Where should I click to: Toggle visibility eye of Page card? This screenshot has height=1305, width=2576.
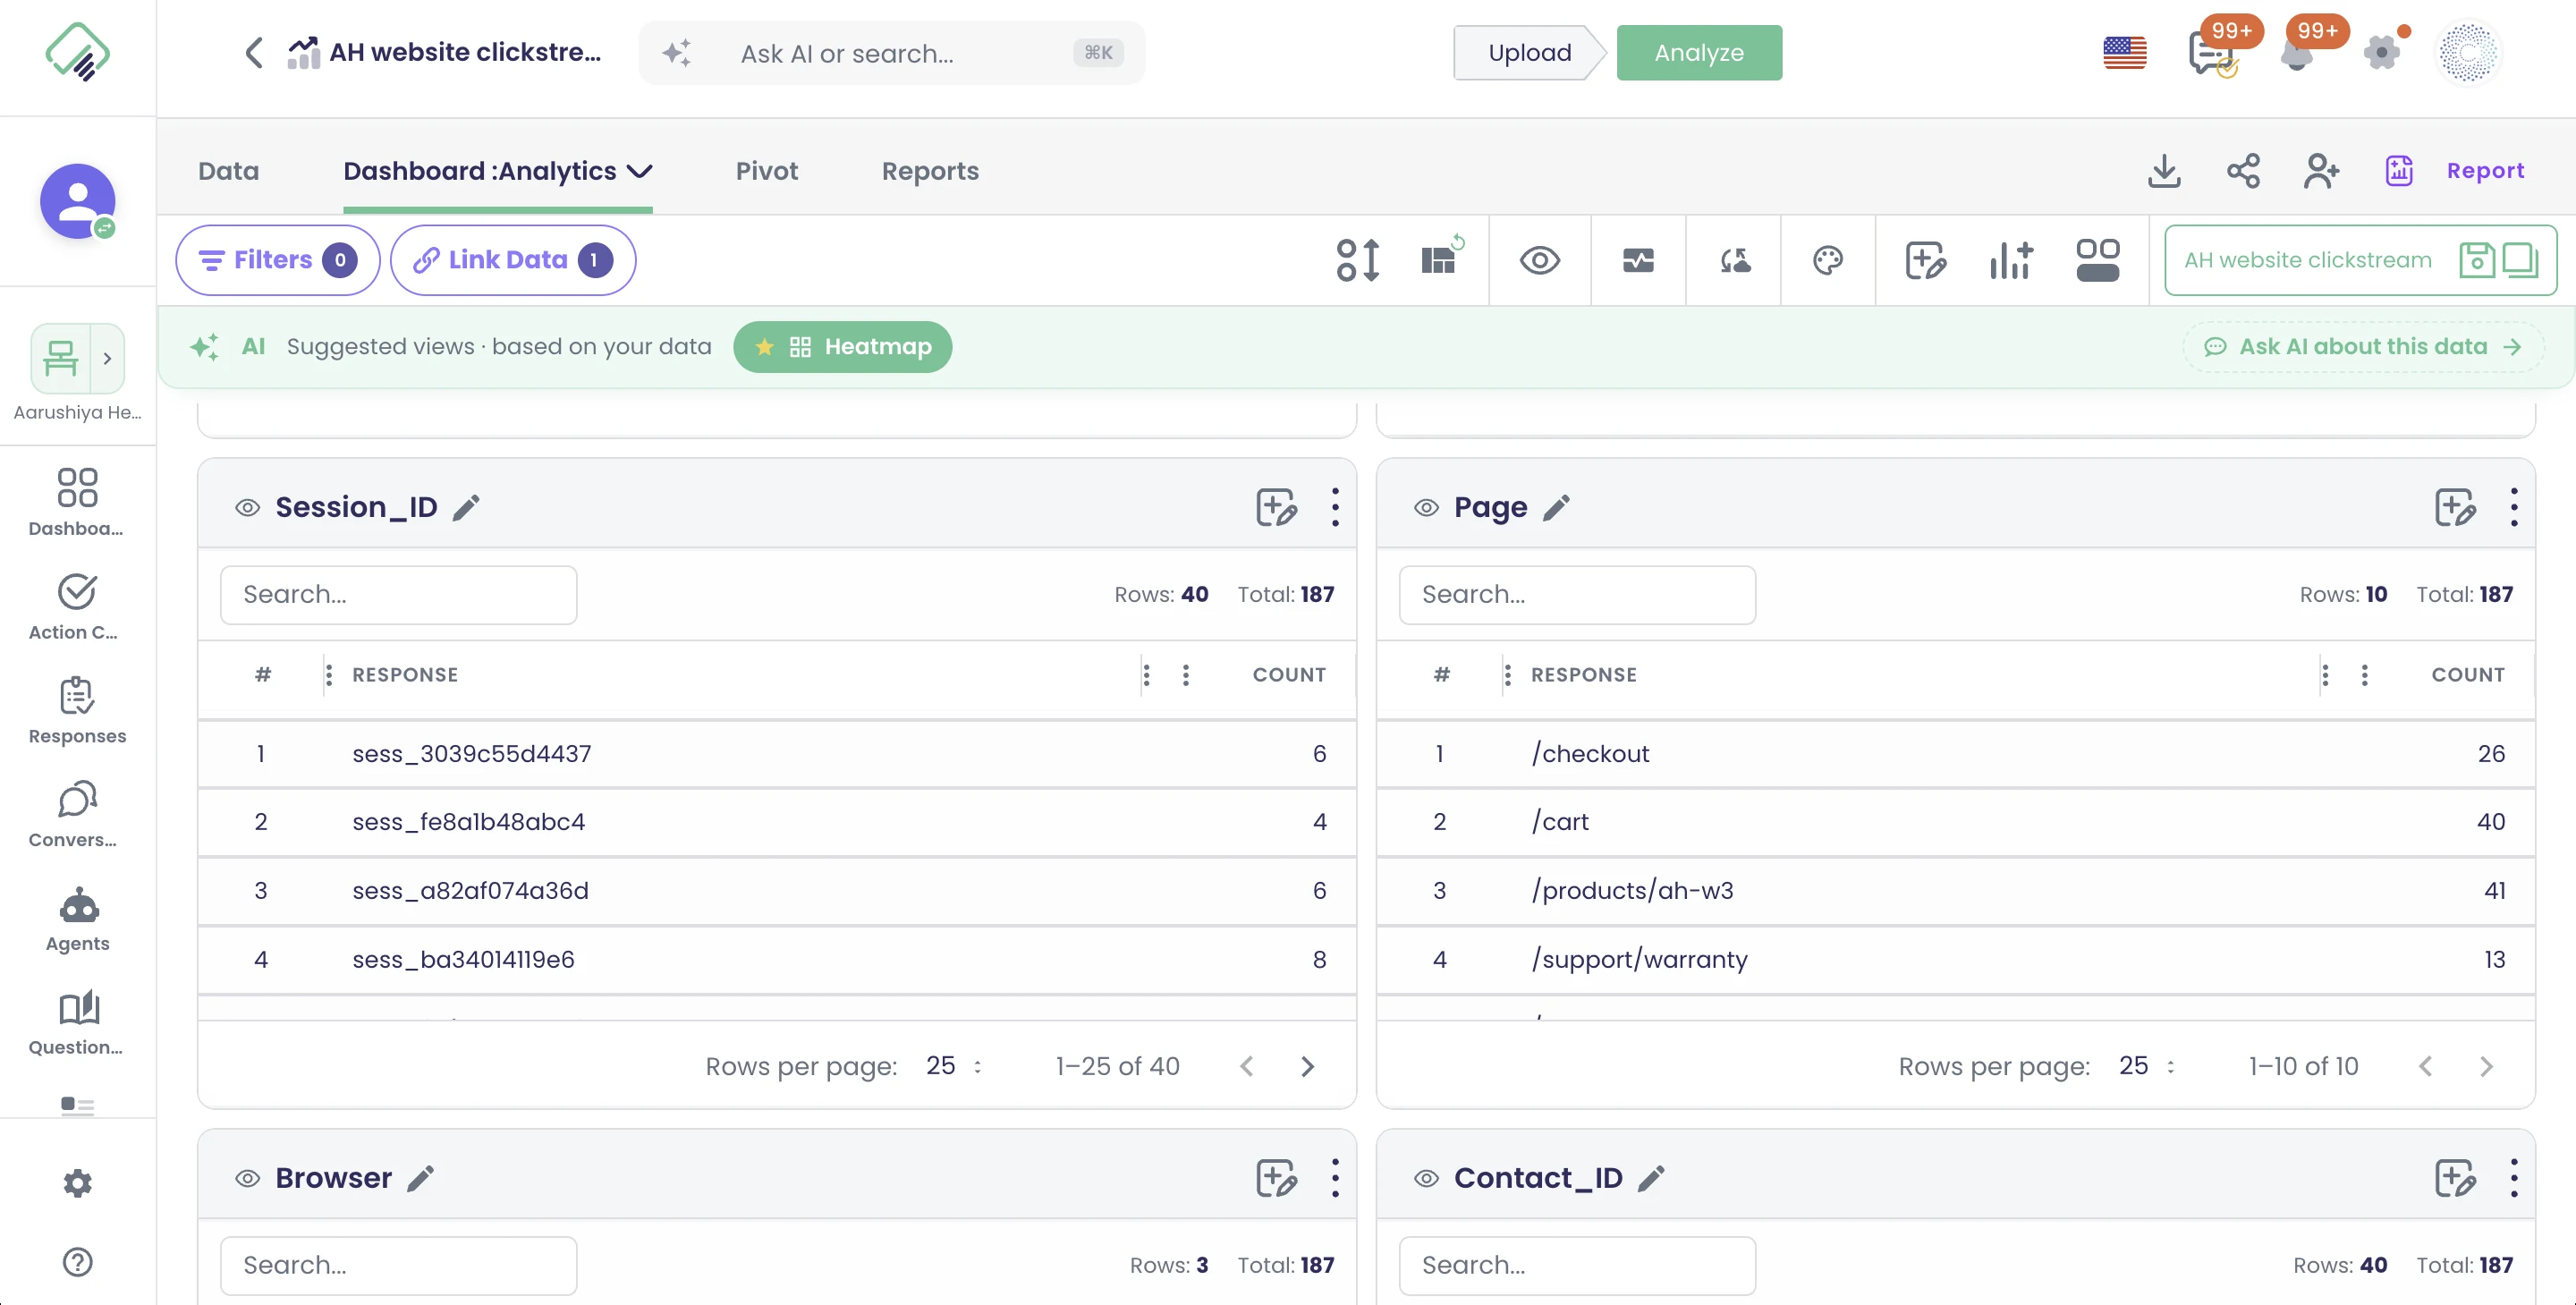point(1426,508)
